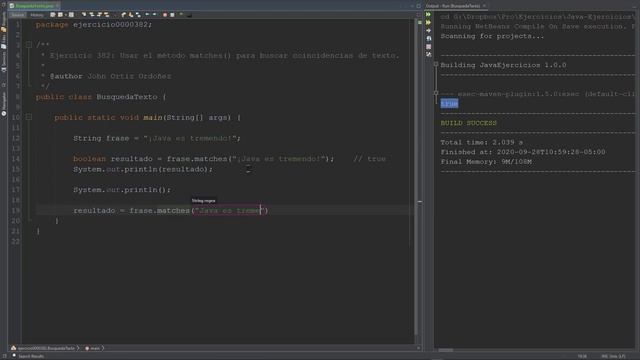Click the Find Previous Occurrence icon
Viewport: 640px width, 360px height.
coord(92,15)
